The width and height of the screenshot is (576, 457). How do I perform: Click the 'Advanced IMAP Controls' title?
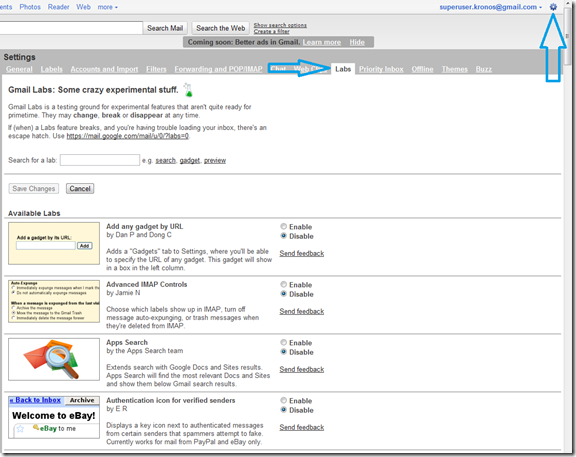pyautogui.click(x=147, y=285)
